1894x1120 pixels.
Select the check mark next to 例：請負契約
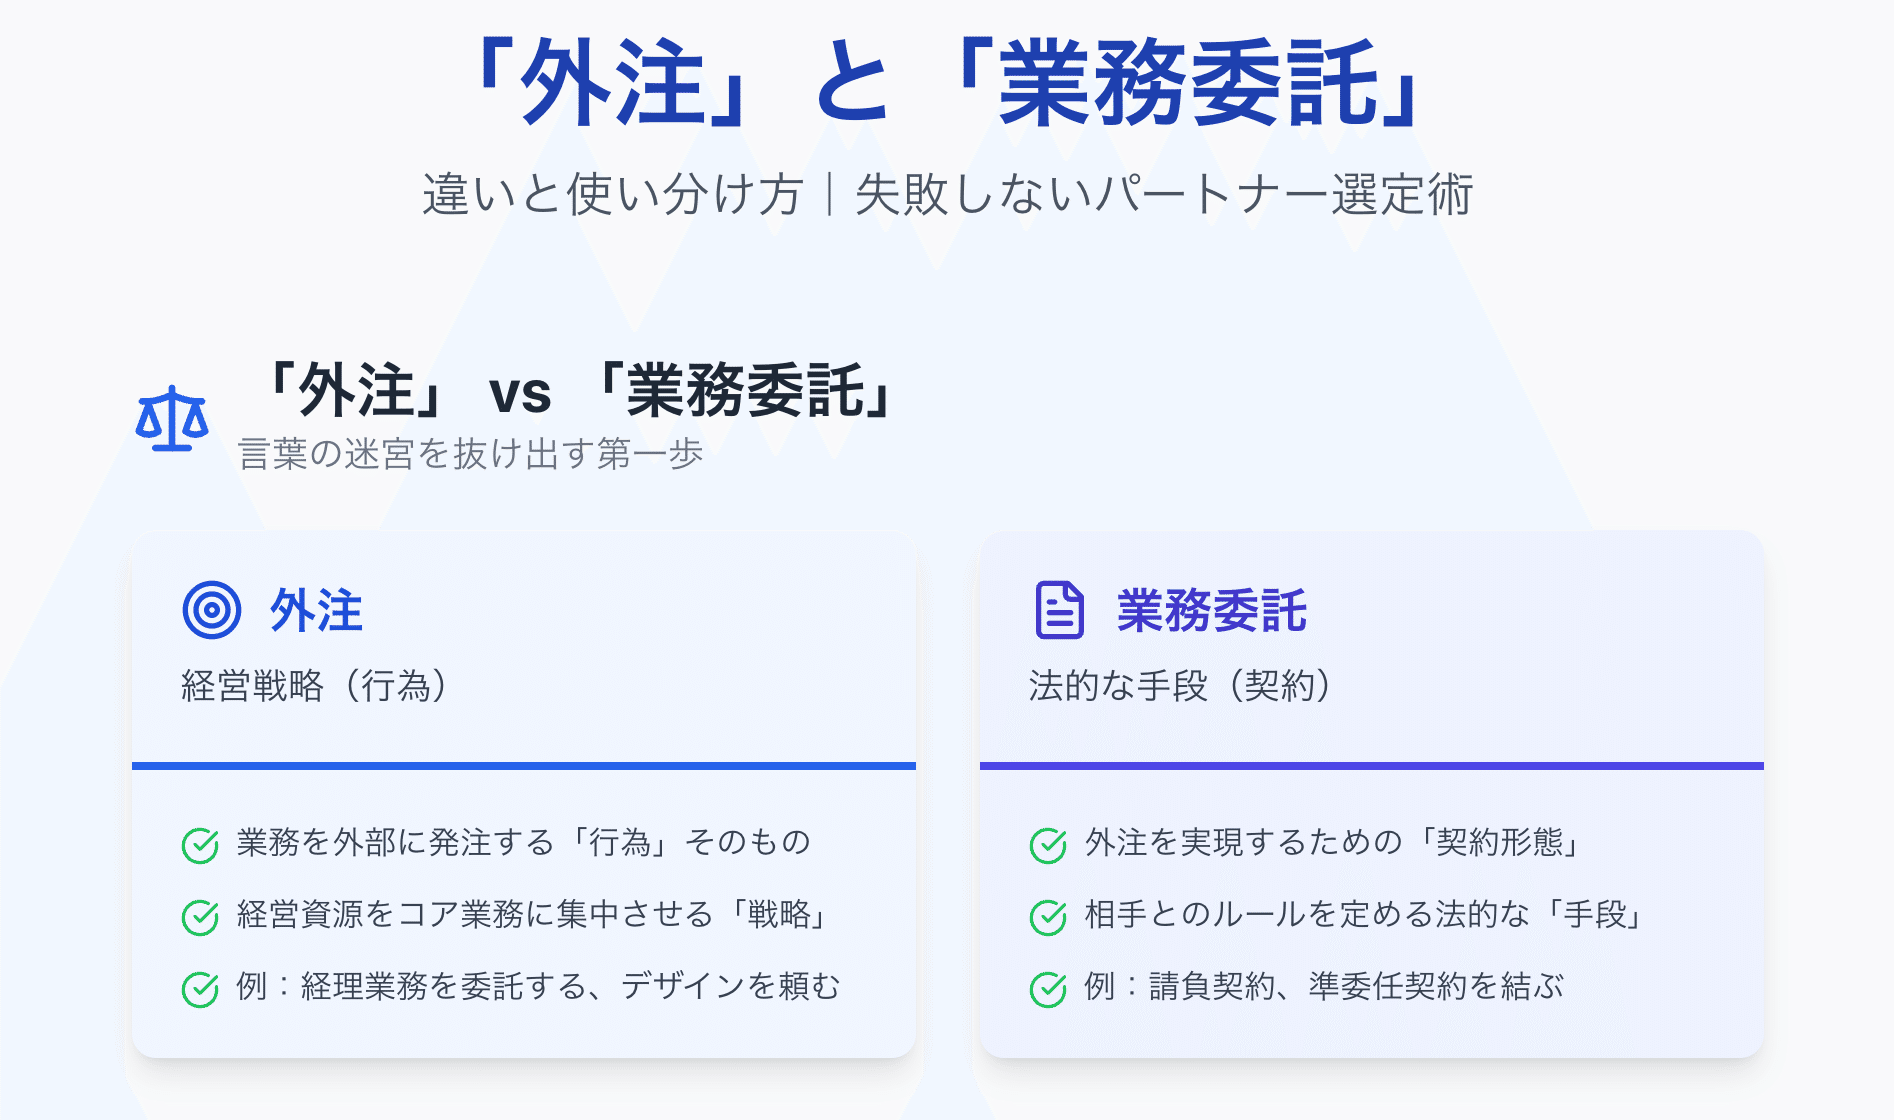coord(1048,989)
